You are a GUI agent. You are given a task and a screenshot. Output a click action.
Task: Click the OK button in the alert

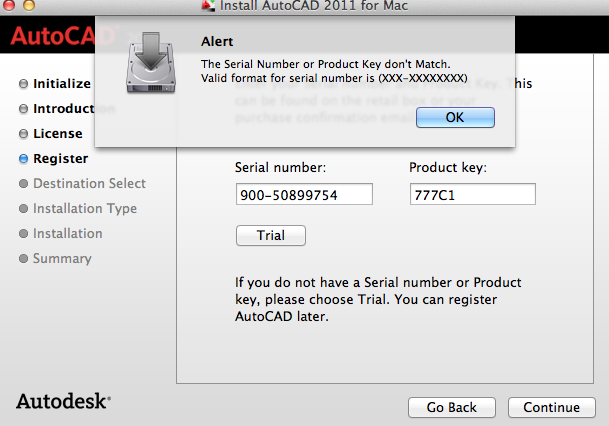click(x=455, y=117)
